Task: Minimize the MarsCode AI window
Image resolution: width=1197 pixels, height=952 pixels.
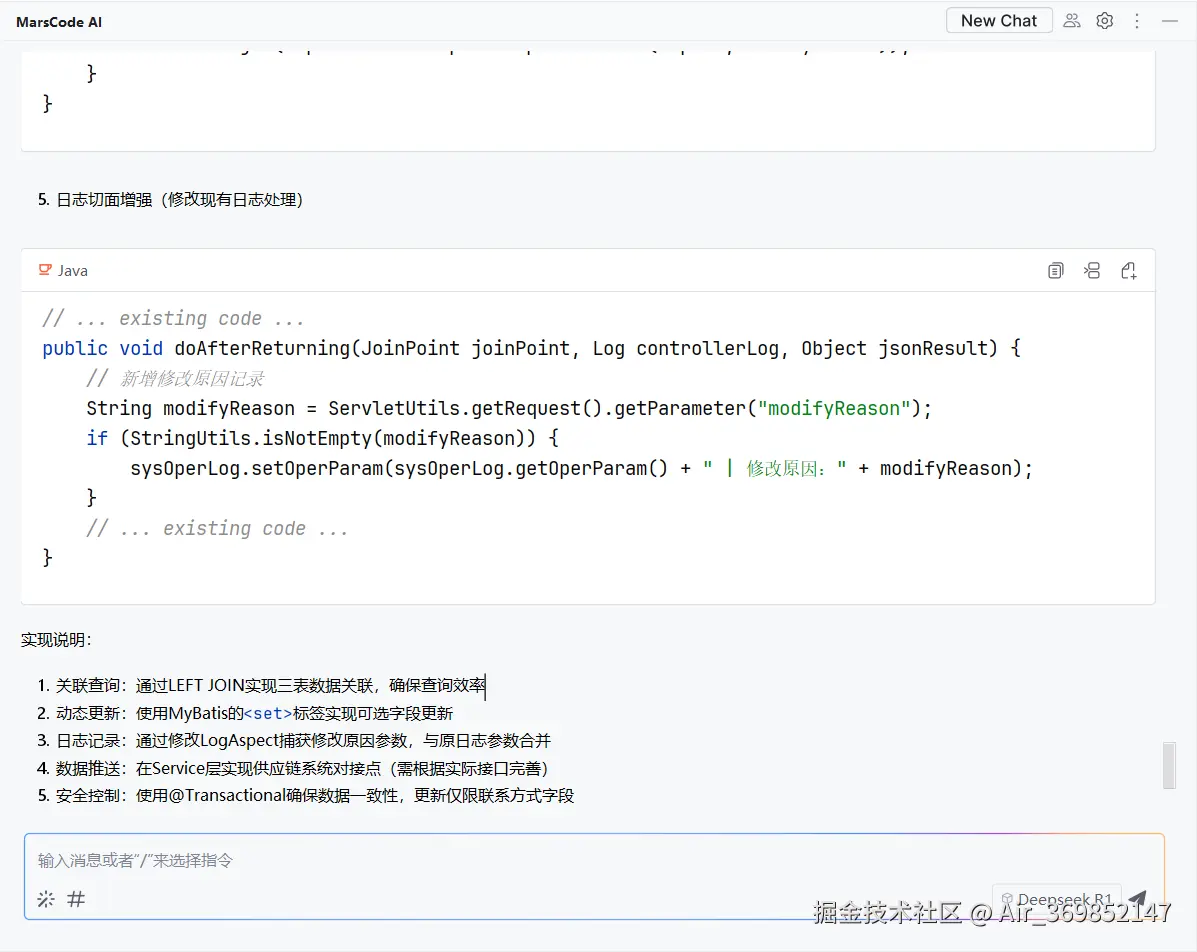Action: click(x=1170, y=20)
